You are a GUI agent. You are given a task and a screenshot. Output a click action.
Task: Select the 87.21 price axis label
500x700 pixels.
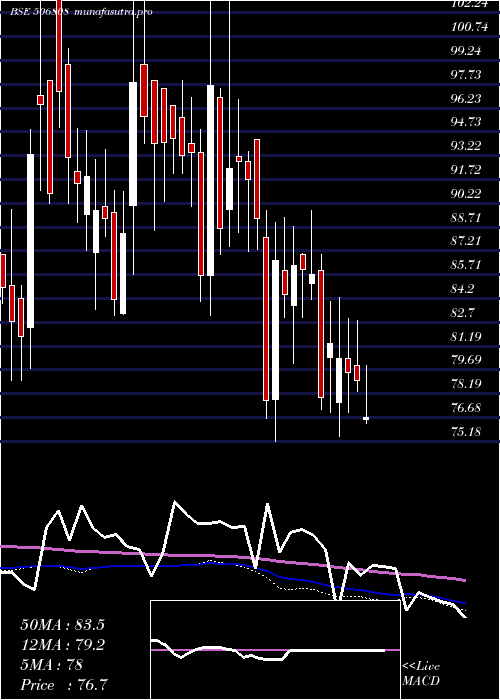[x=466, y=241]
